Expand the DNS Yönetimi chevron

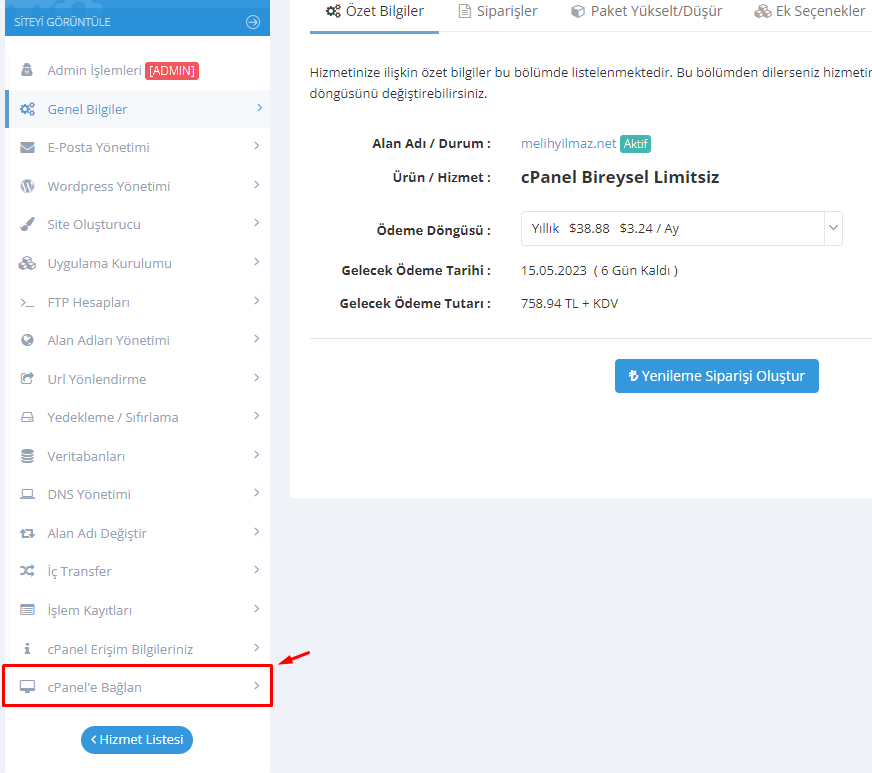[x=257, y=493]
